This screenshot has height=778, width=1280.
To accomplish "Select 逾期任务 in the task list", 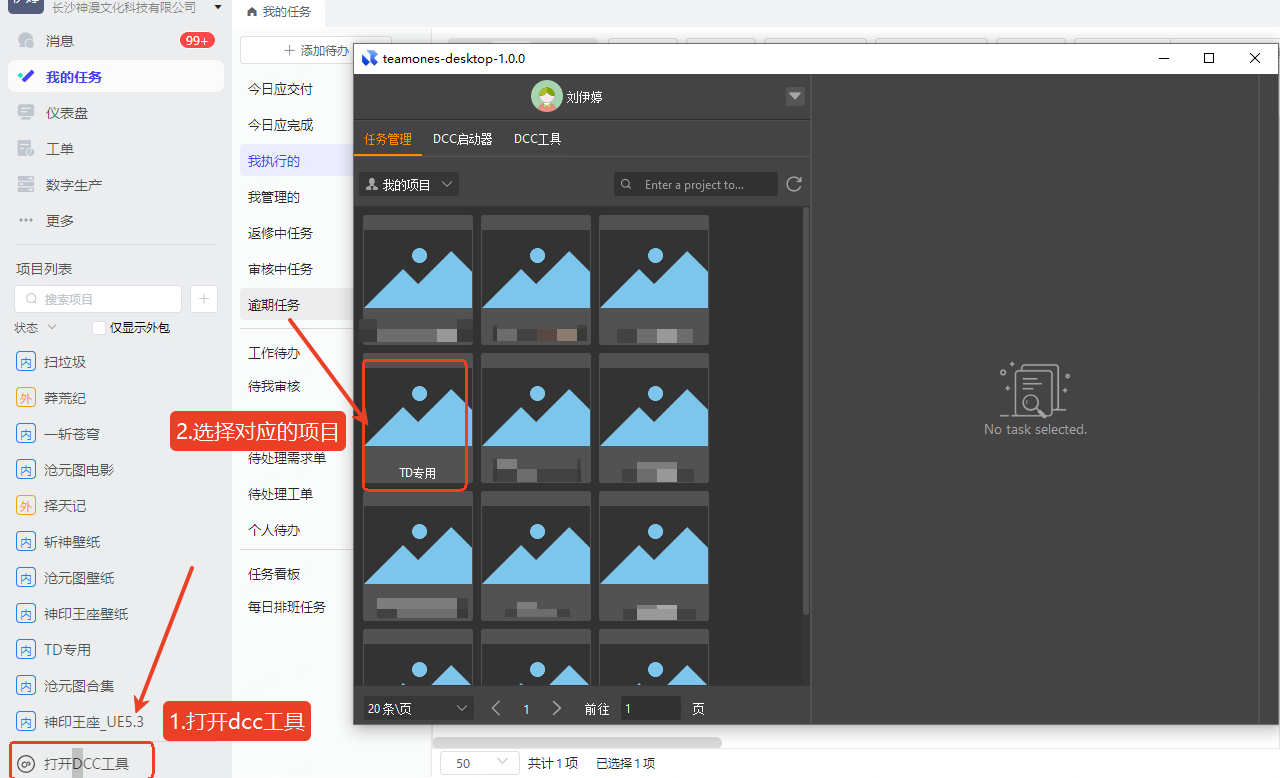I will [x=274, y=305].
